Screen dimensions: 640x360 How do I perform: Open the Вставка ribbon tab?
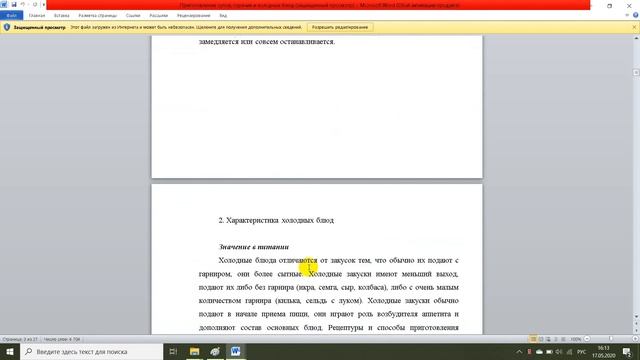[x=62, y=16]
